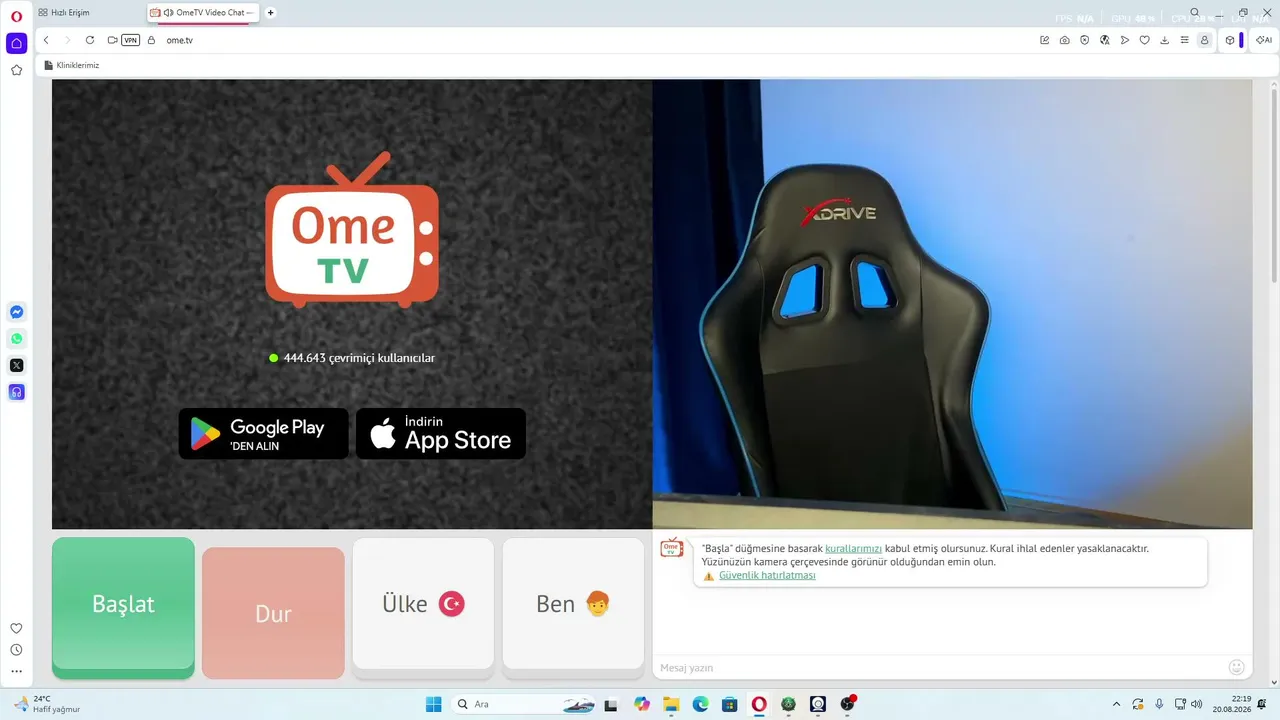
Task: Open the Windows Start menu
Action: pos(434,704)
